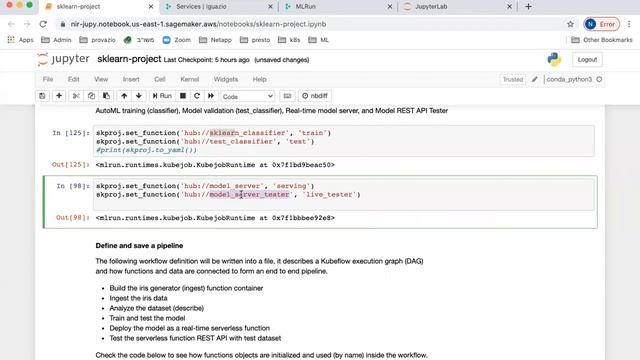Open the Insert menu

[131, 79]
